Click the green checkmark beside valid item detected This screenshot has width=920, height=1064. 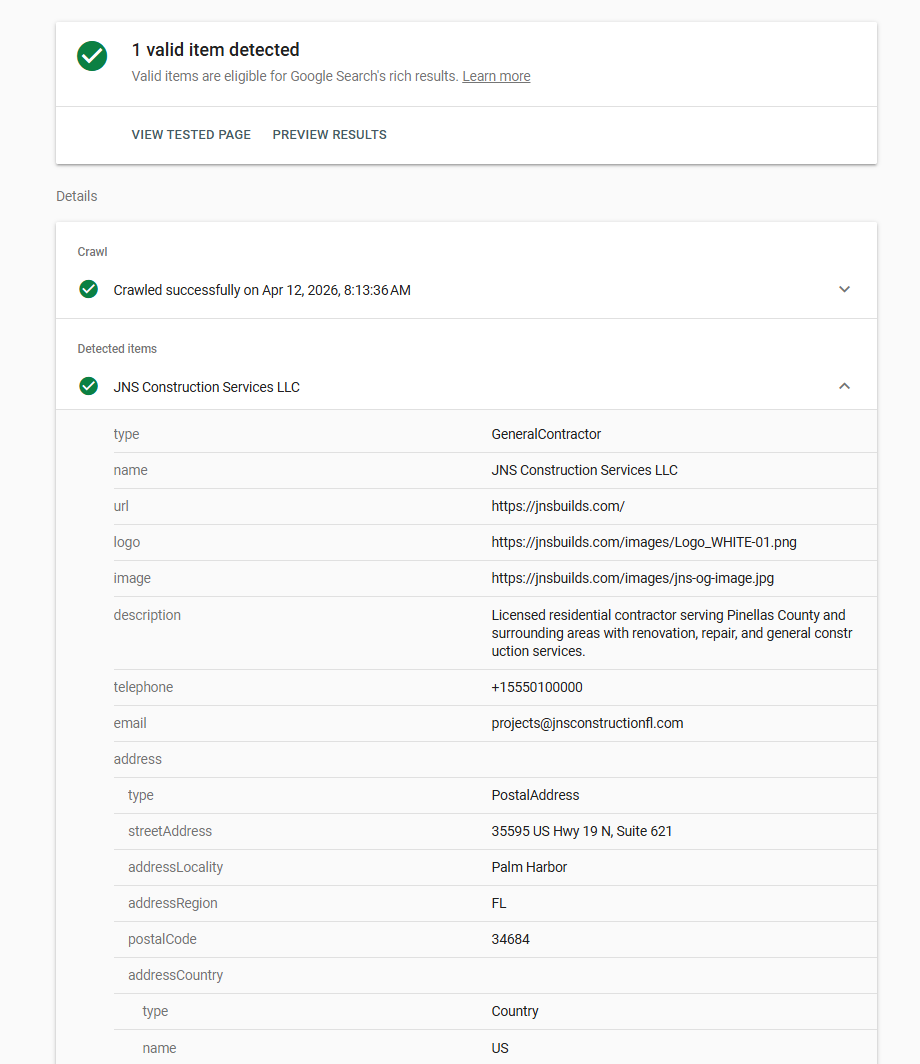point(92,57)
